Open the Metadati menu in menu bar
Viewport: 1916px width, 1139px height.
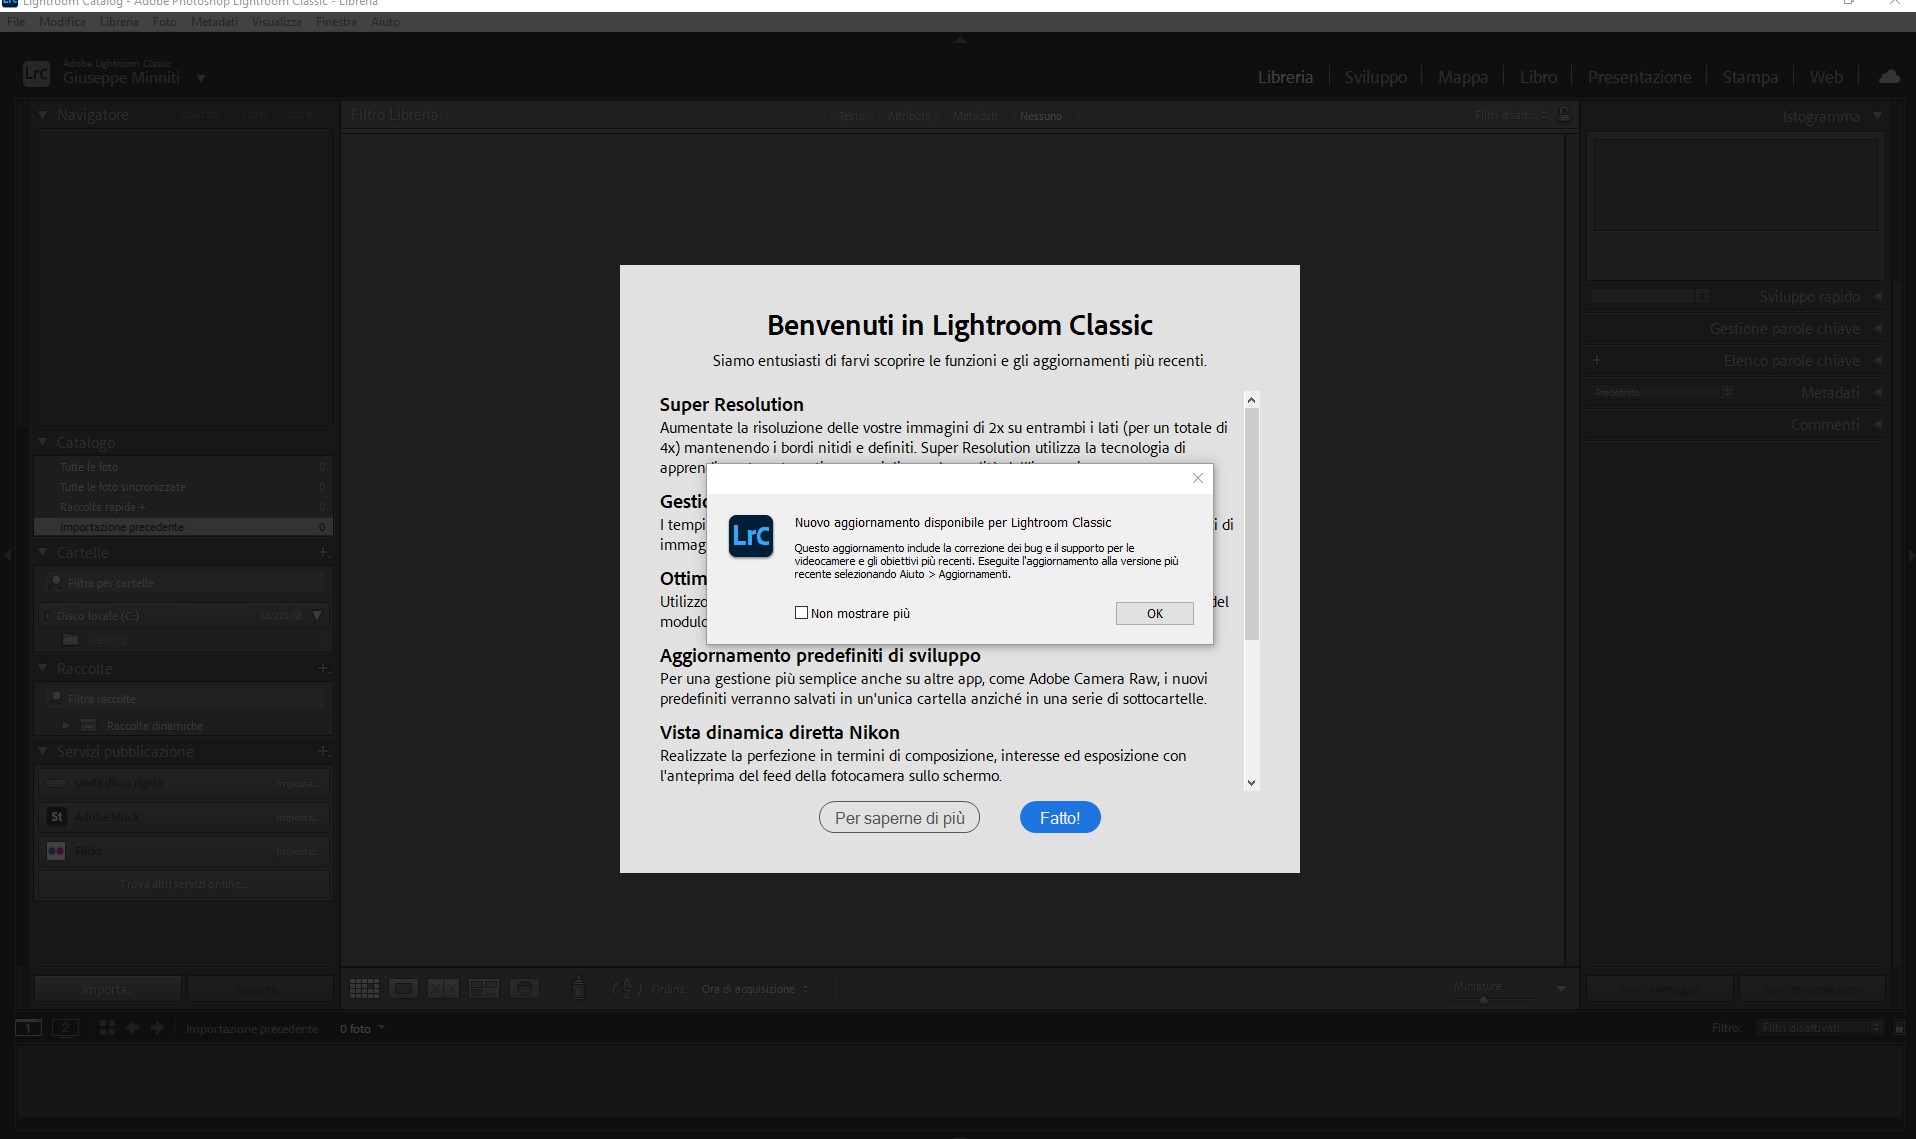point(214,21)
